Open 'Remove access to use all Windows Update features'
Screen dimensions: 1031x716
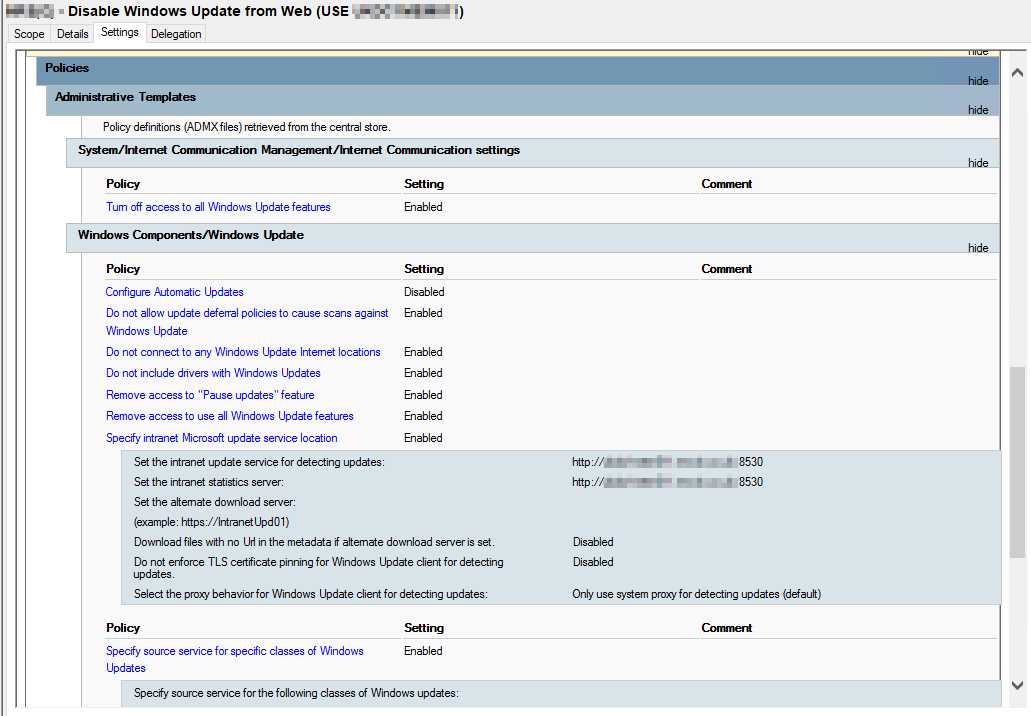coord(229,416)
